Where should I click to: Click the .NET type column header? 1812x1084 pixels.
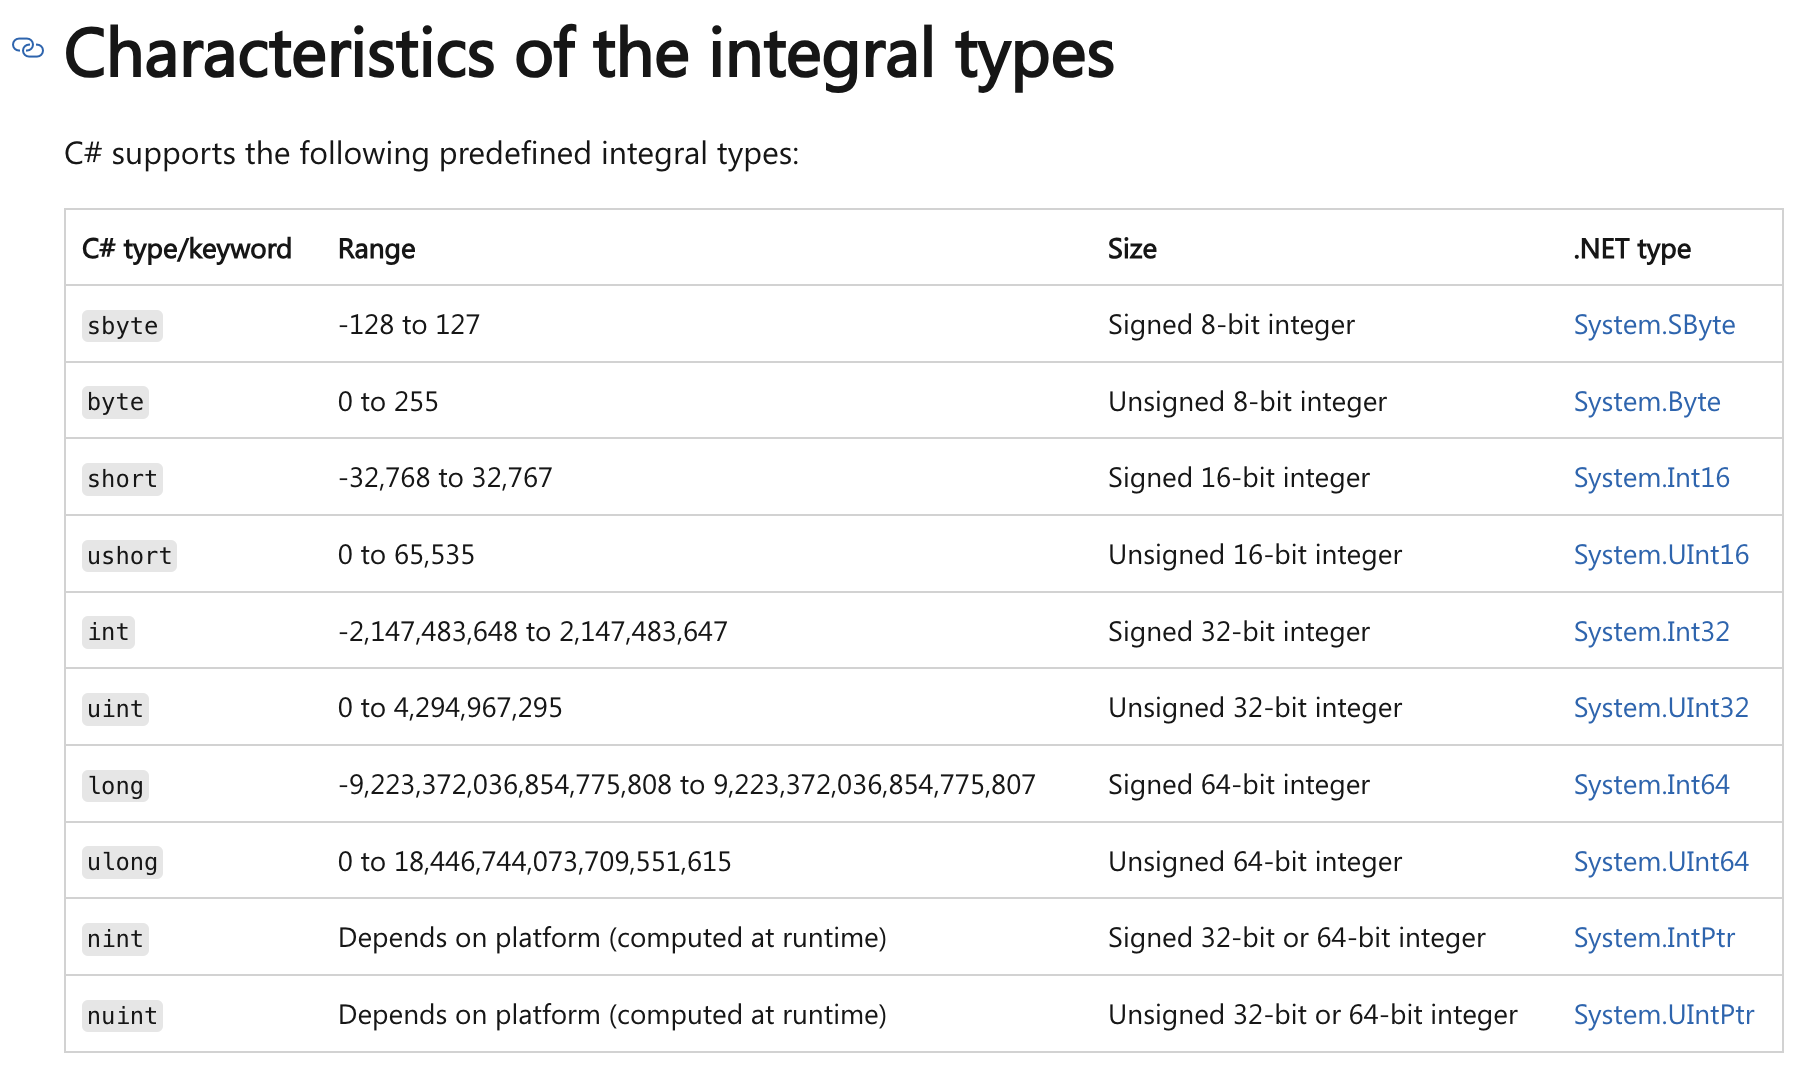(x=1632, y=249)
